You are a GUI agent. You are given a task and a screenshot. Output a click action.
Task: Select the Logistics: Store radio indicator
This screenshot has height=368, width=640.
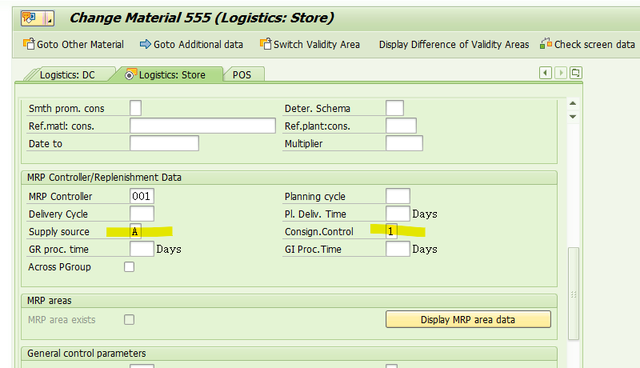[x=129, y=75]
